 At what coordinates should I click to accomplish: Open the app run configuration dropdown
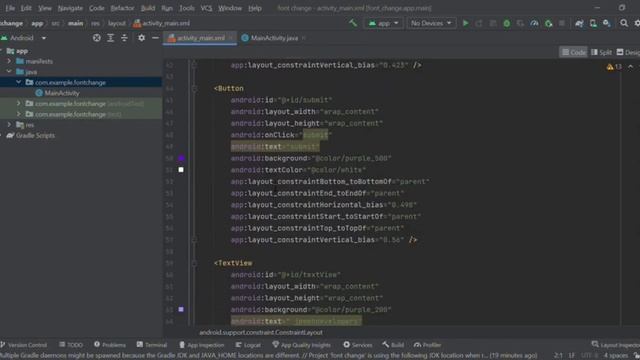[384, 23]
